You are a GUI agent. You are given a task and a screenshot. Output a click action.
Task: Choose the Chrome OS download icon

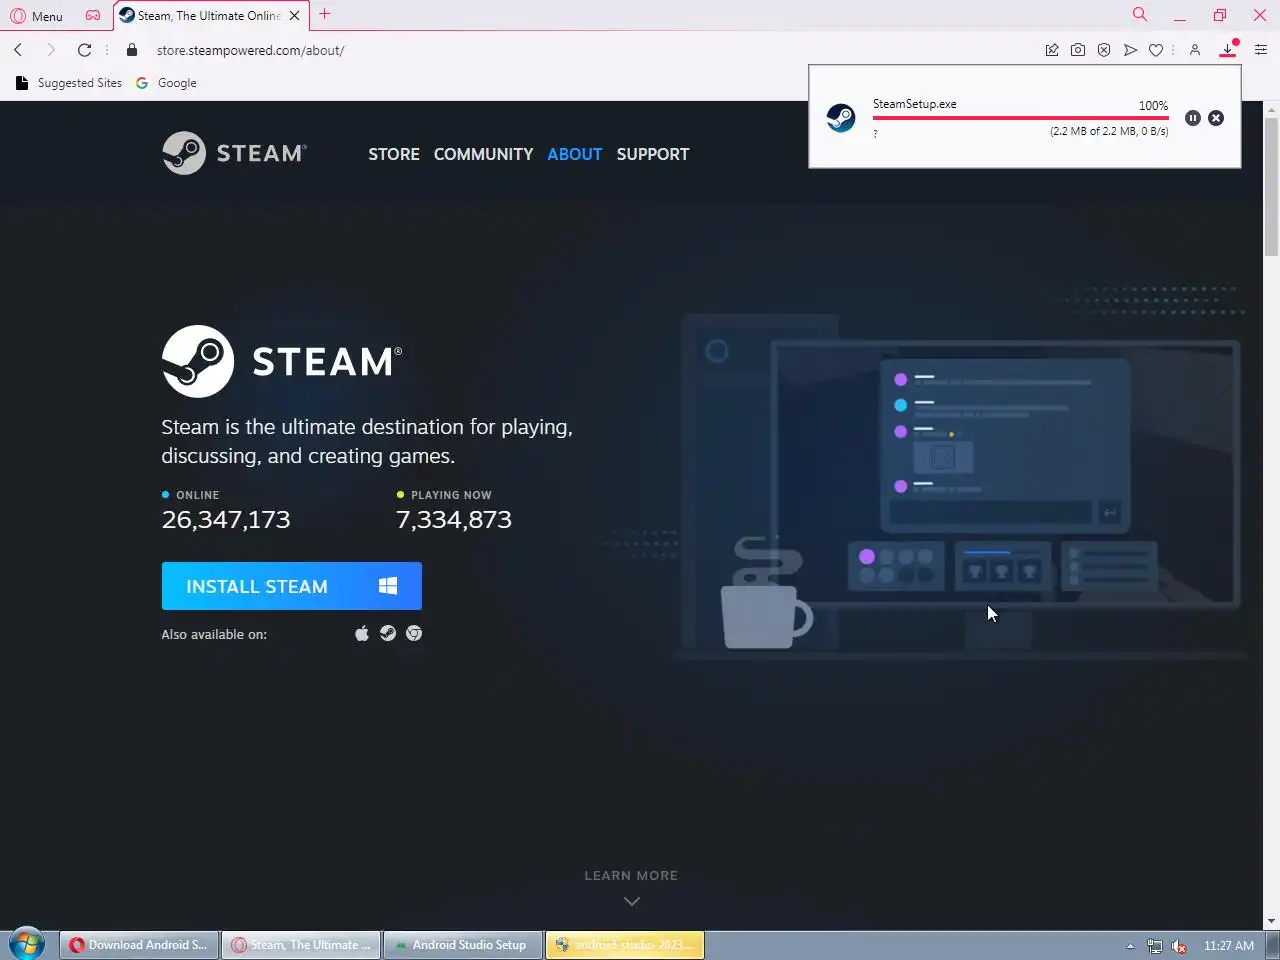414,633
